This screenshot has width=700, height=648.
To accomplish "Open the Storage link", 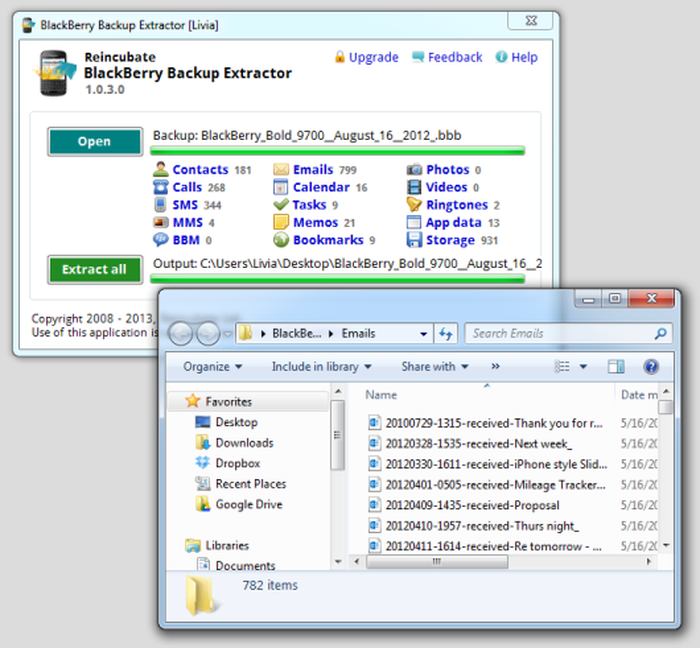I will [x=450, y=240].
